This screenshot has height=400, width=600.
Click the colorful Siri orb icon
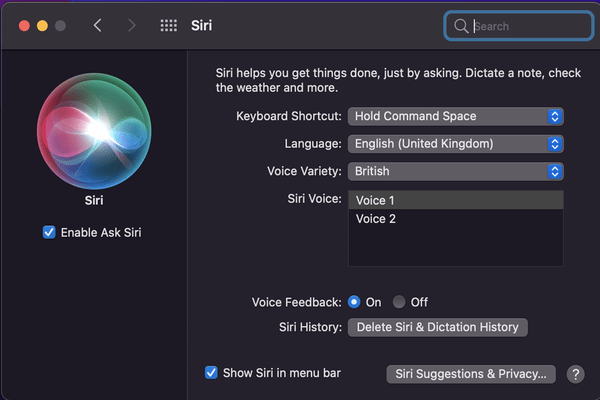tap(94, 131)
